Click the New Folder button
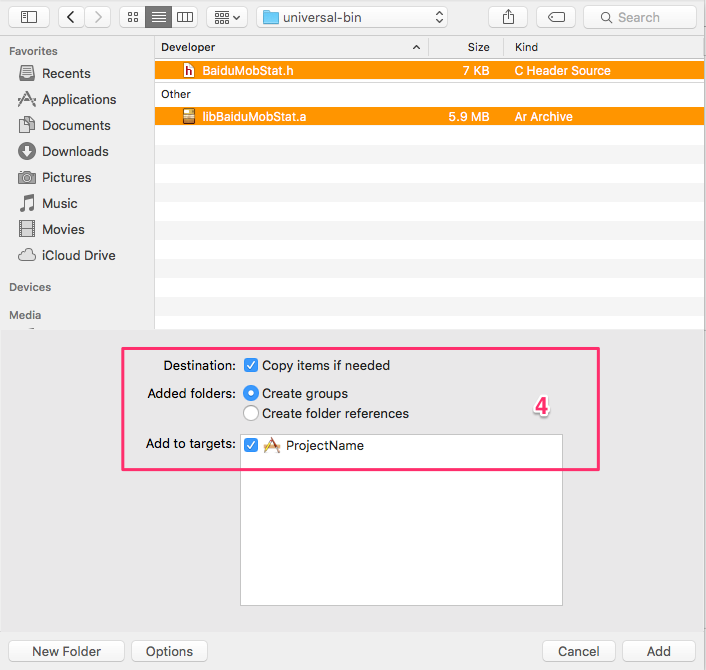706x670 pixels. pyautogui.click(x=66, y=651)
